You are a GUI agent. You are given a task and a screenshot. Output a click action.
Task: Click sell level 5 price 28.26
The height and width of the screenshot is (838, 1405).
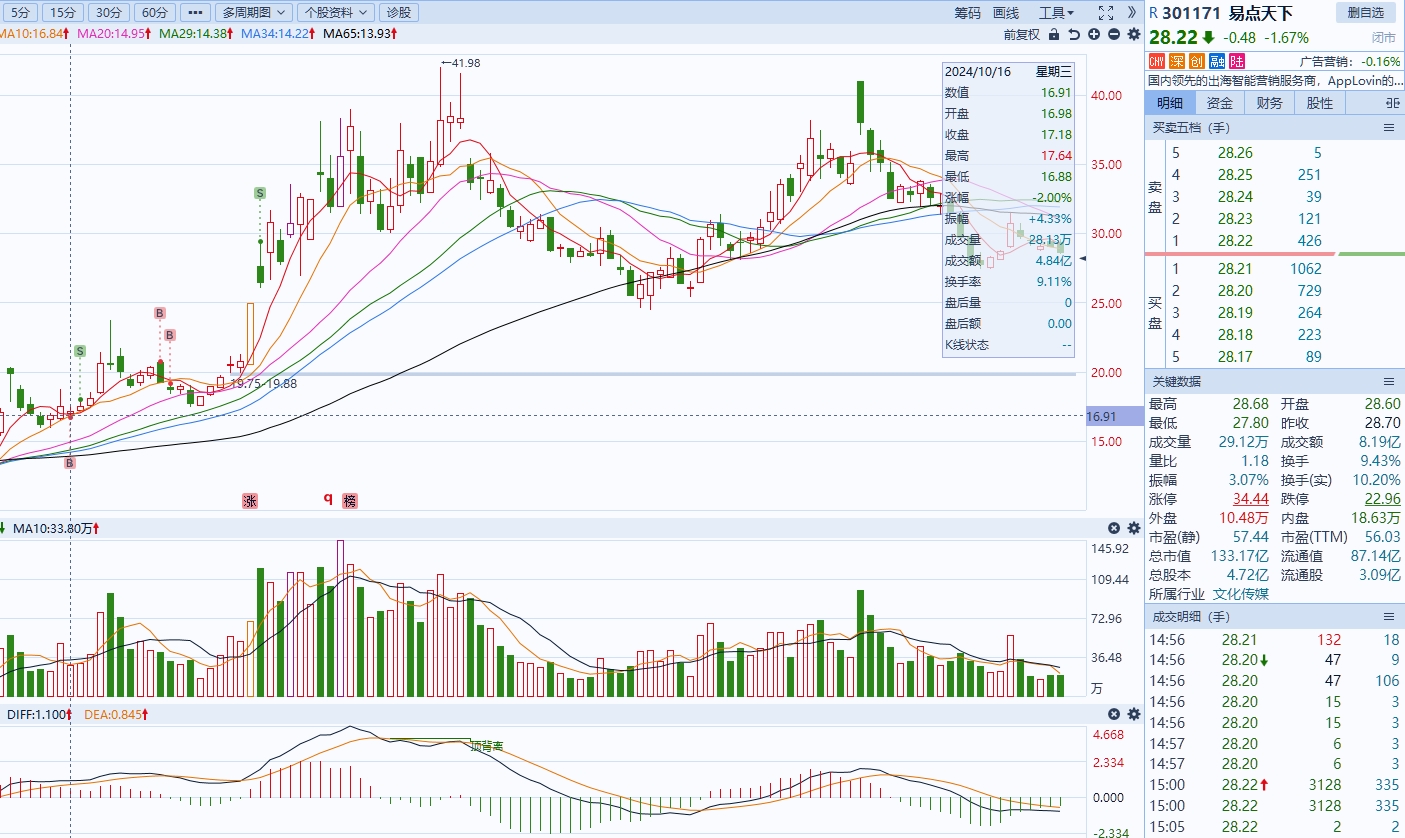1237,153
